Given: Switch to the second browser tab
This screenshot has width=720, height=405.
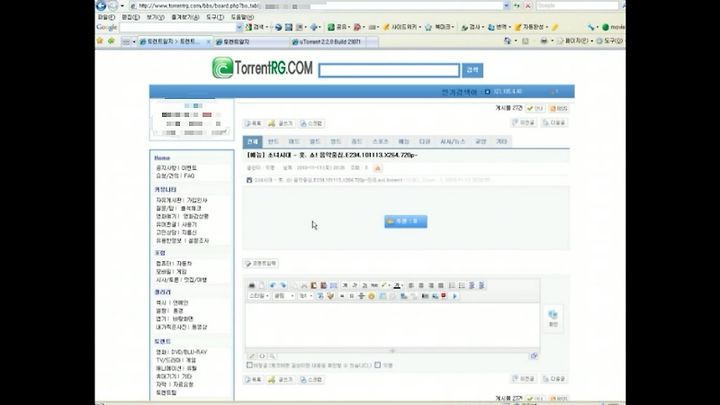Looking at the screenshot, I should click(x=251, y=42).
